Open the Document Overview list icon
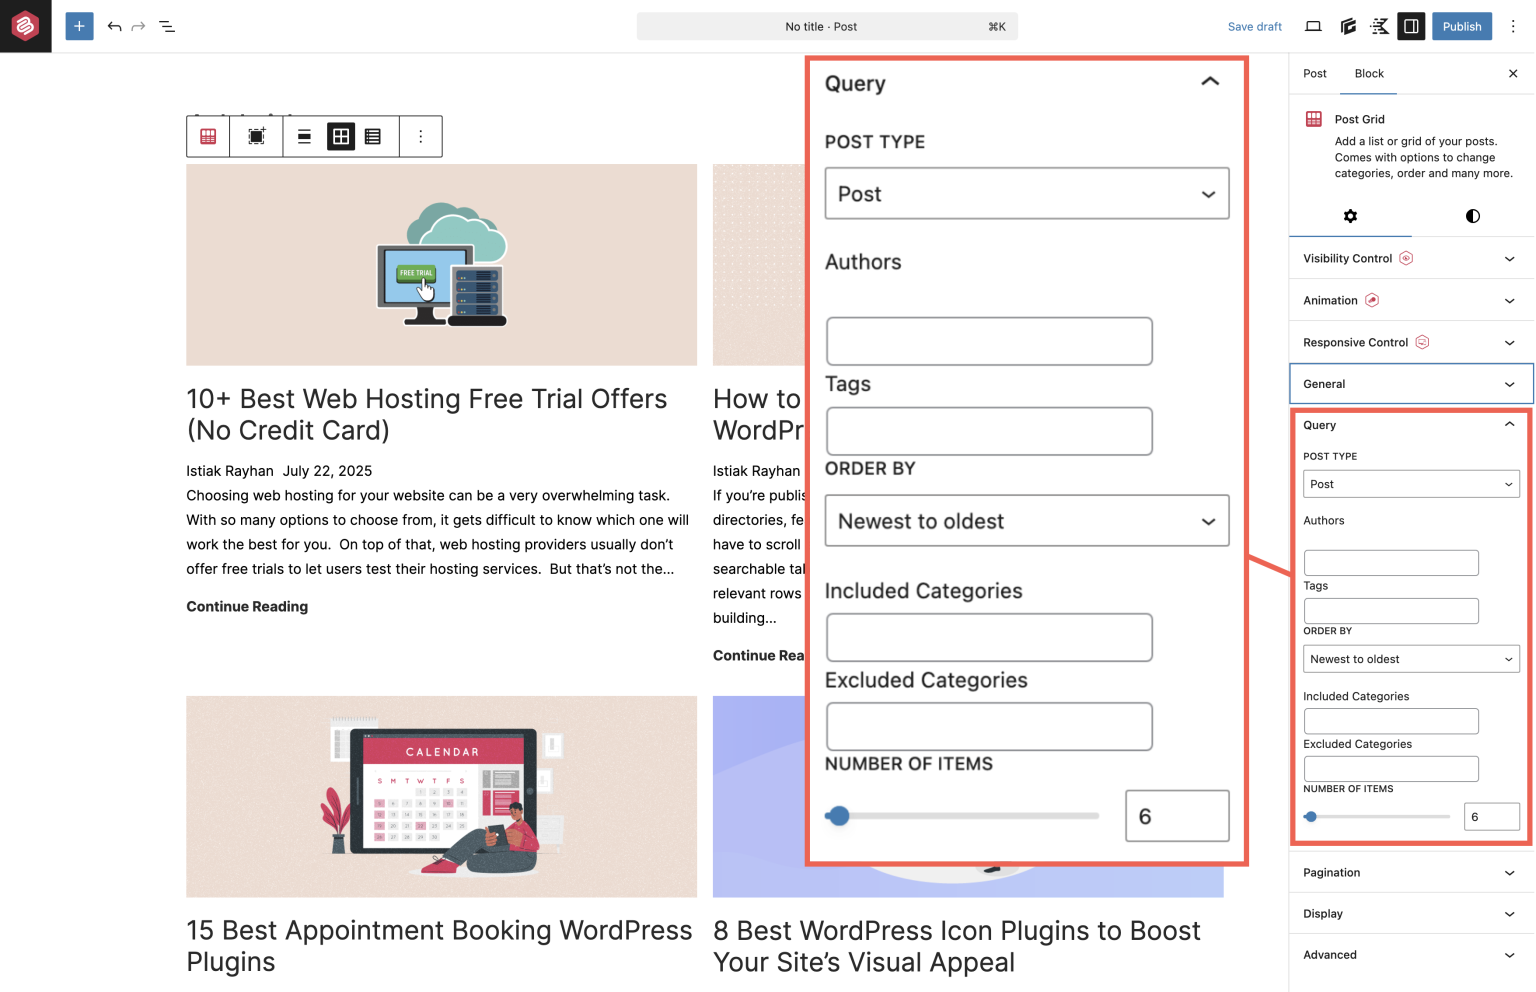This screenshot has width=1536, height=992. [x=167, y=26]
